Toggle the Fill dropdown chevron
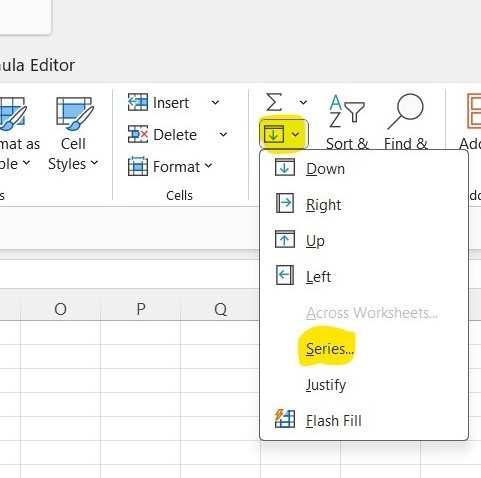This screenshot has width=481, height=478. coord(295,135)
